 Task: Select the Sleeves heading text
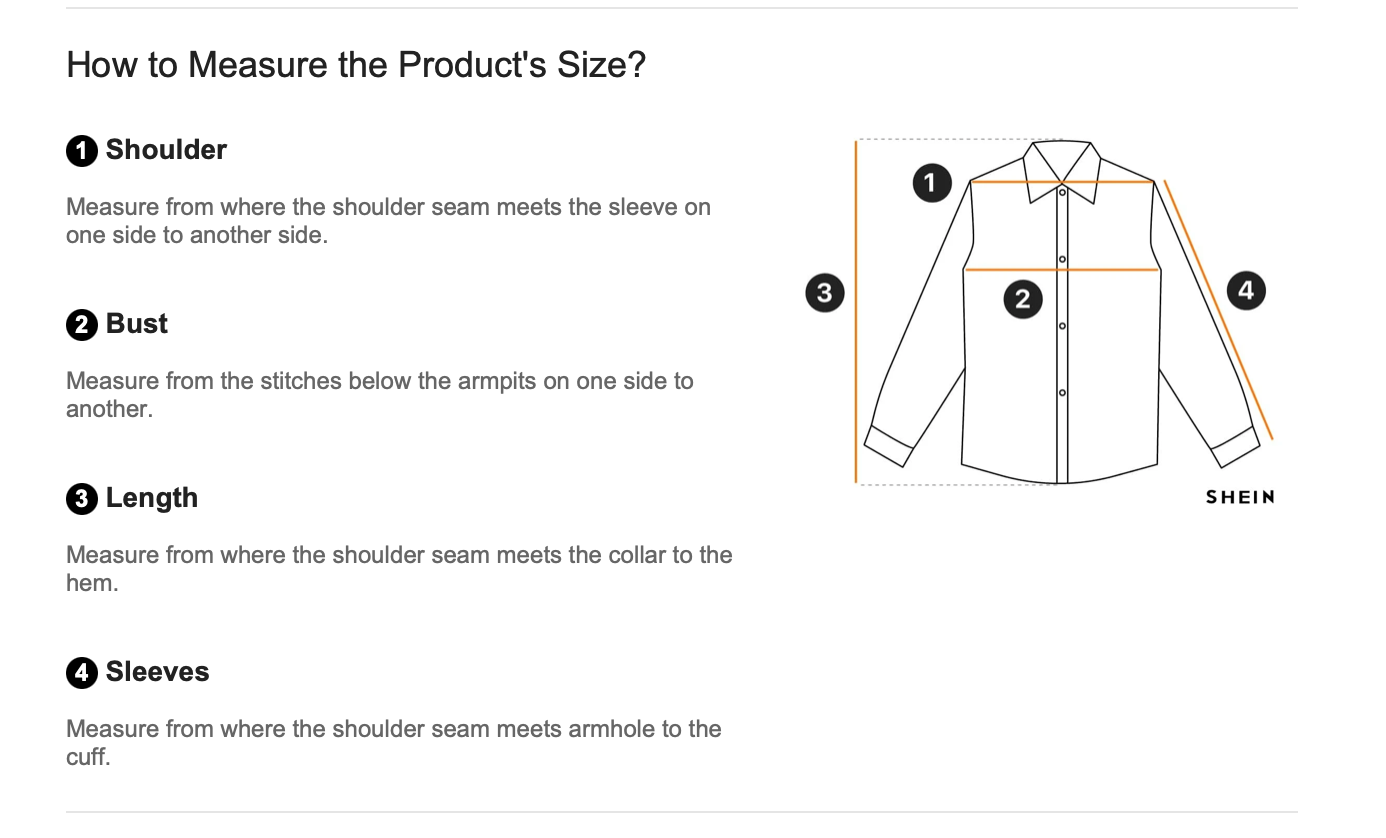[158, 672]
